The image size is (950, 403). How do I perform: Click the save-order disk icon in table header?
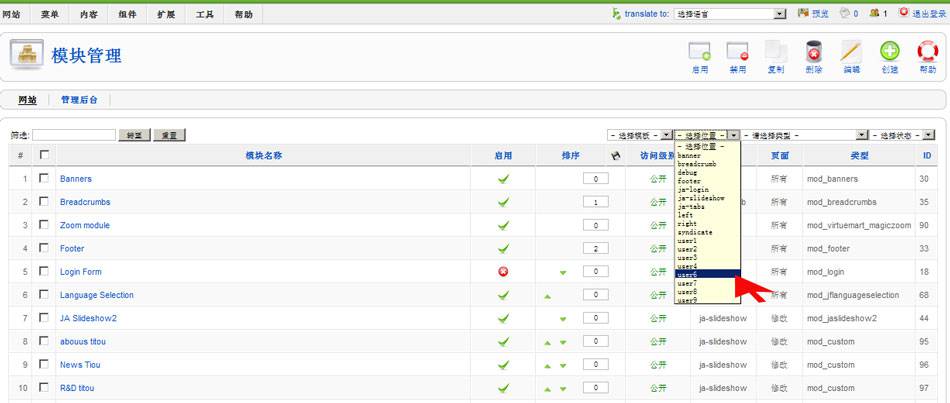click(x=616, y=156)
